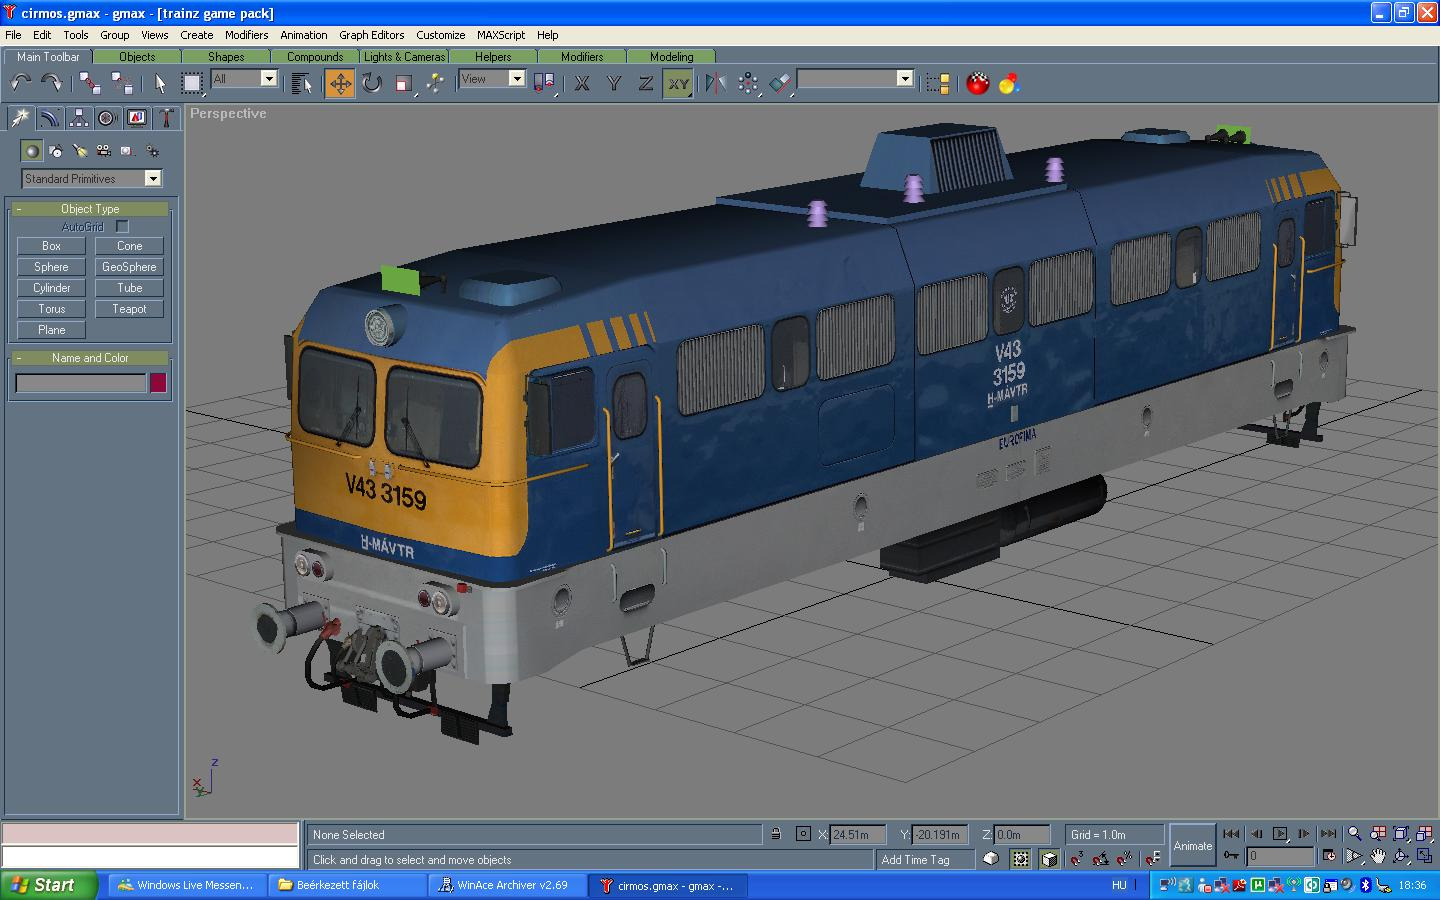The height and width of the screenshot is (900, 1440).
Task: Toggle Restrict to X axis
Action: coord(582,84)
